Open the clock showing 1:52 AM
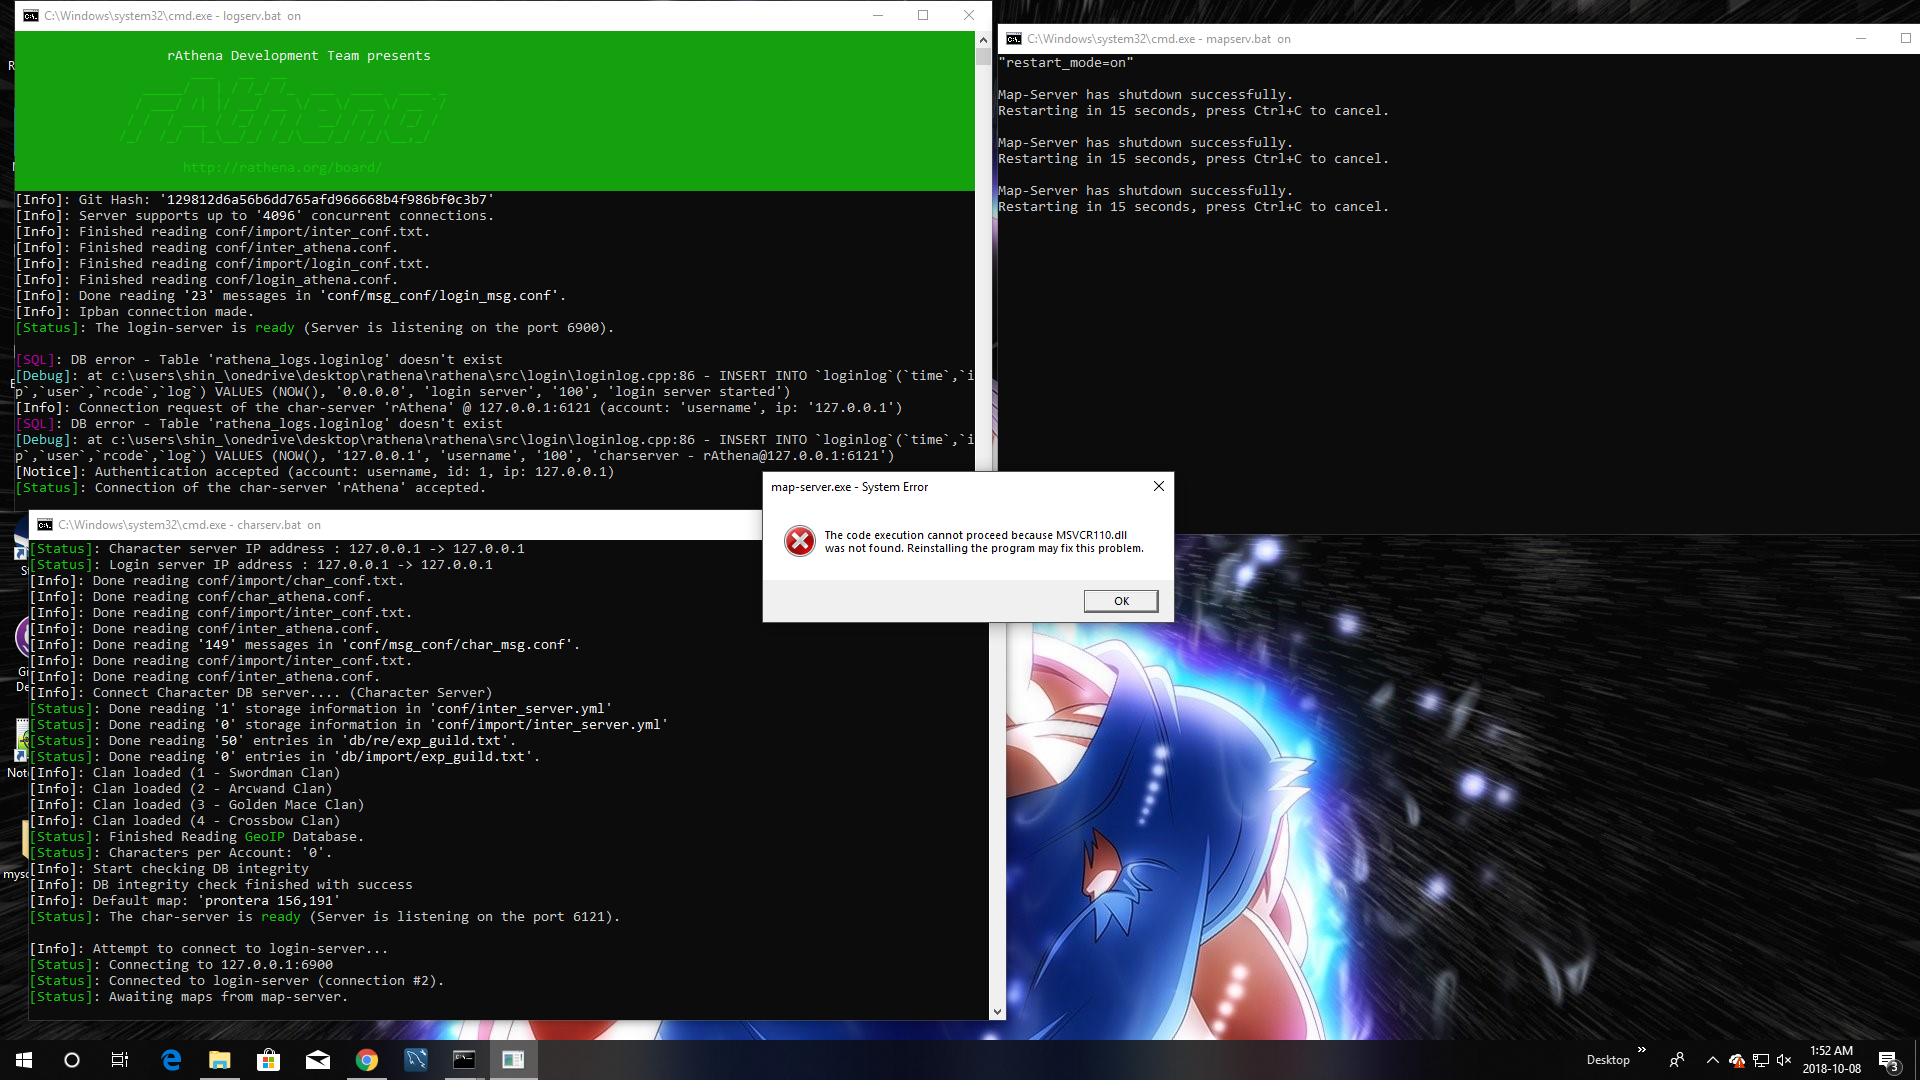This screenshot has width=1920, height=1080. (x=1831, y=1060)
